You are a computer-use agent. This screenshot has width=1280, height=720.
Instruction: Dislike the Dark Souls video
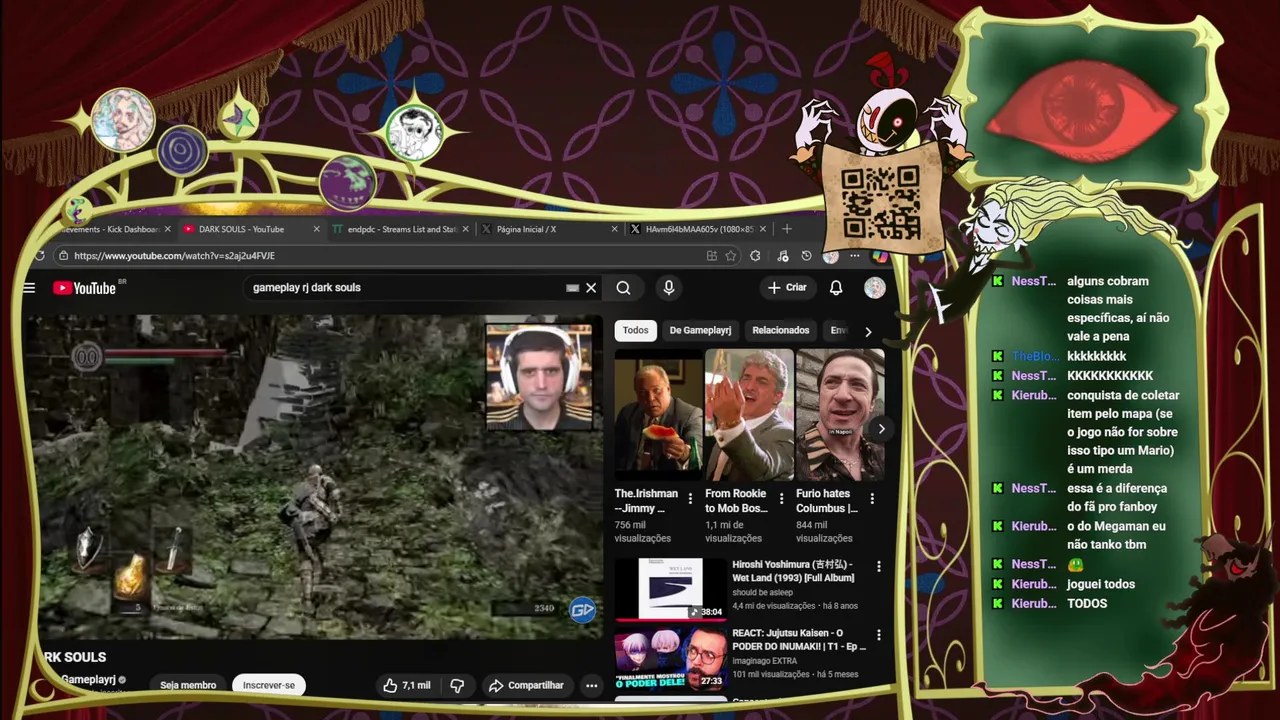point(457,685)
